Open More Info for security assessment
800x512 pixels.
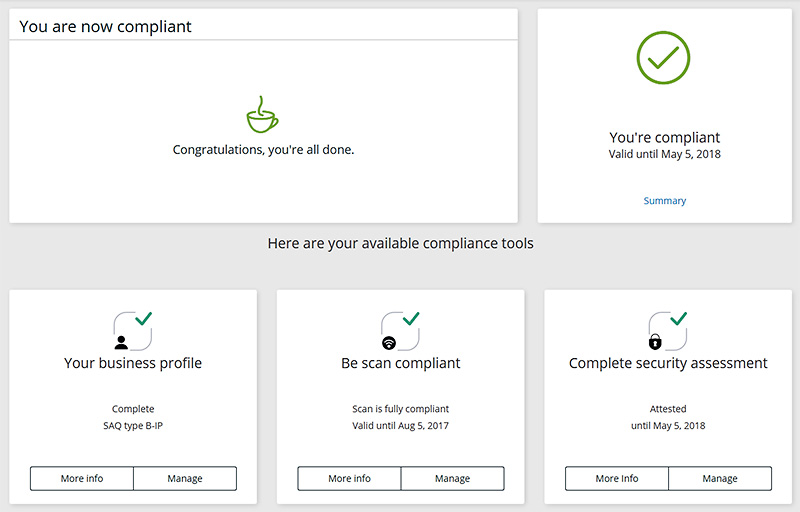tap(617, 479)
